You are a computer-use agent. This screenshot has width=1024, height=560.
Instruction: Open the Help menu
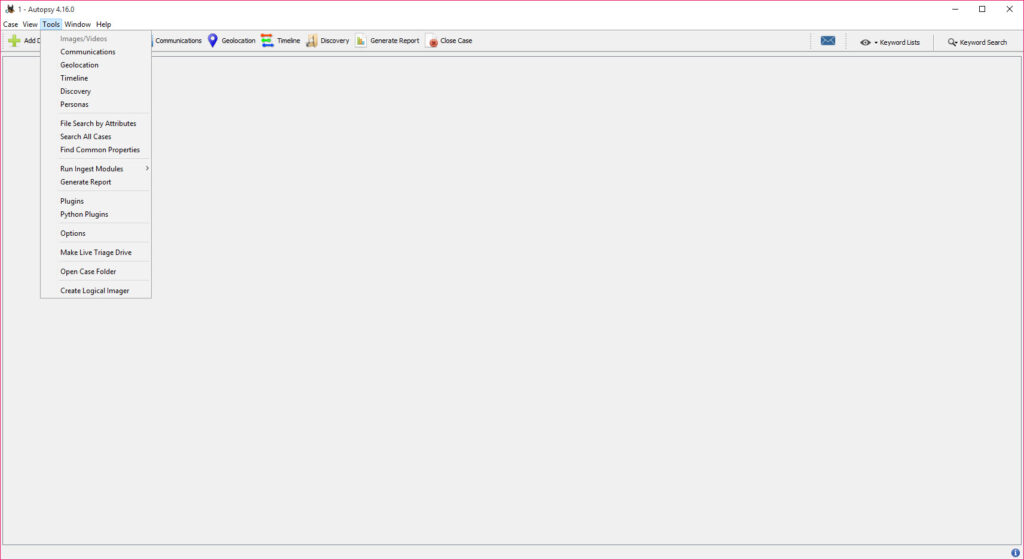[x=103, y=24]
